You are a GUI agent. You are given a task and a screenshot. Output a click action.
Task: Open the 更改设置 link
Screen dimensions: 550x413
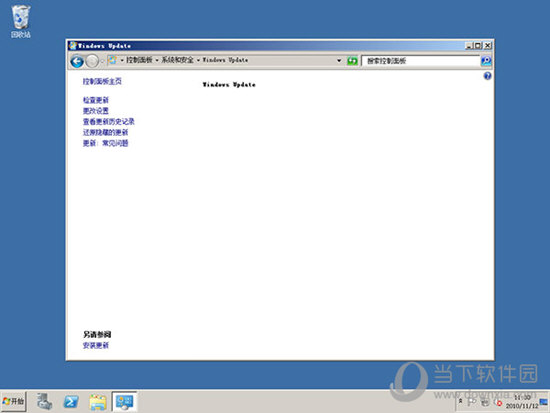(x=96, y=111)
